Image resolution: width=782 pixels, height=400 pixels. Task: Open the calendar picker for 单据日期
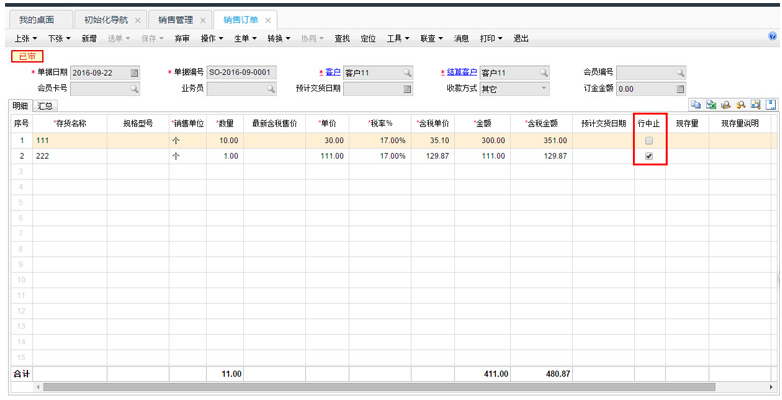pyautogui.click(x=134, y=73)
